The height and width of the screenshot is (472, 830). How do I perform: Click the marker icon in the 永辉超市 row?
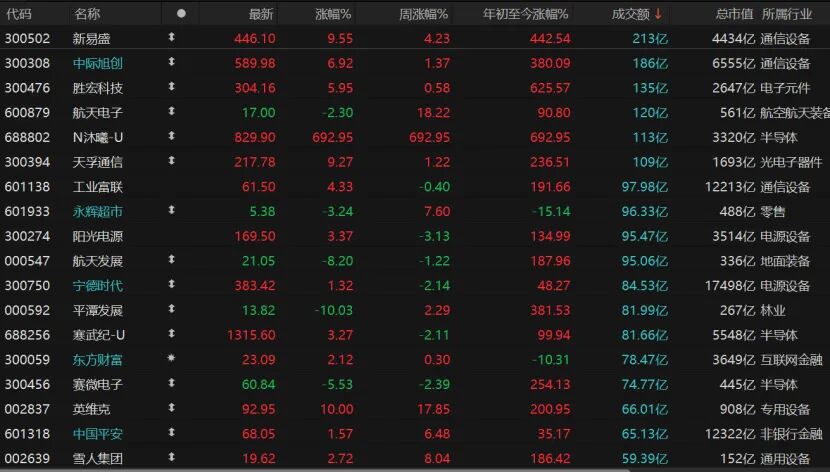[x=171, y=211]
